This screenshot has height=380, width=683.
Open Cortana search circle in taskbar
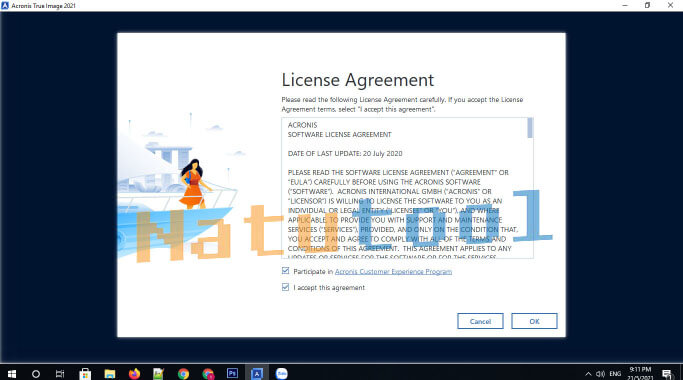[x=36, y=373]
